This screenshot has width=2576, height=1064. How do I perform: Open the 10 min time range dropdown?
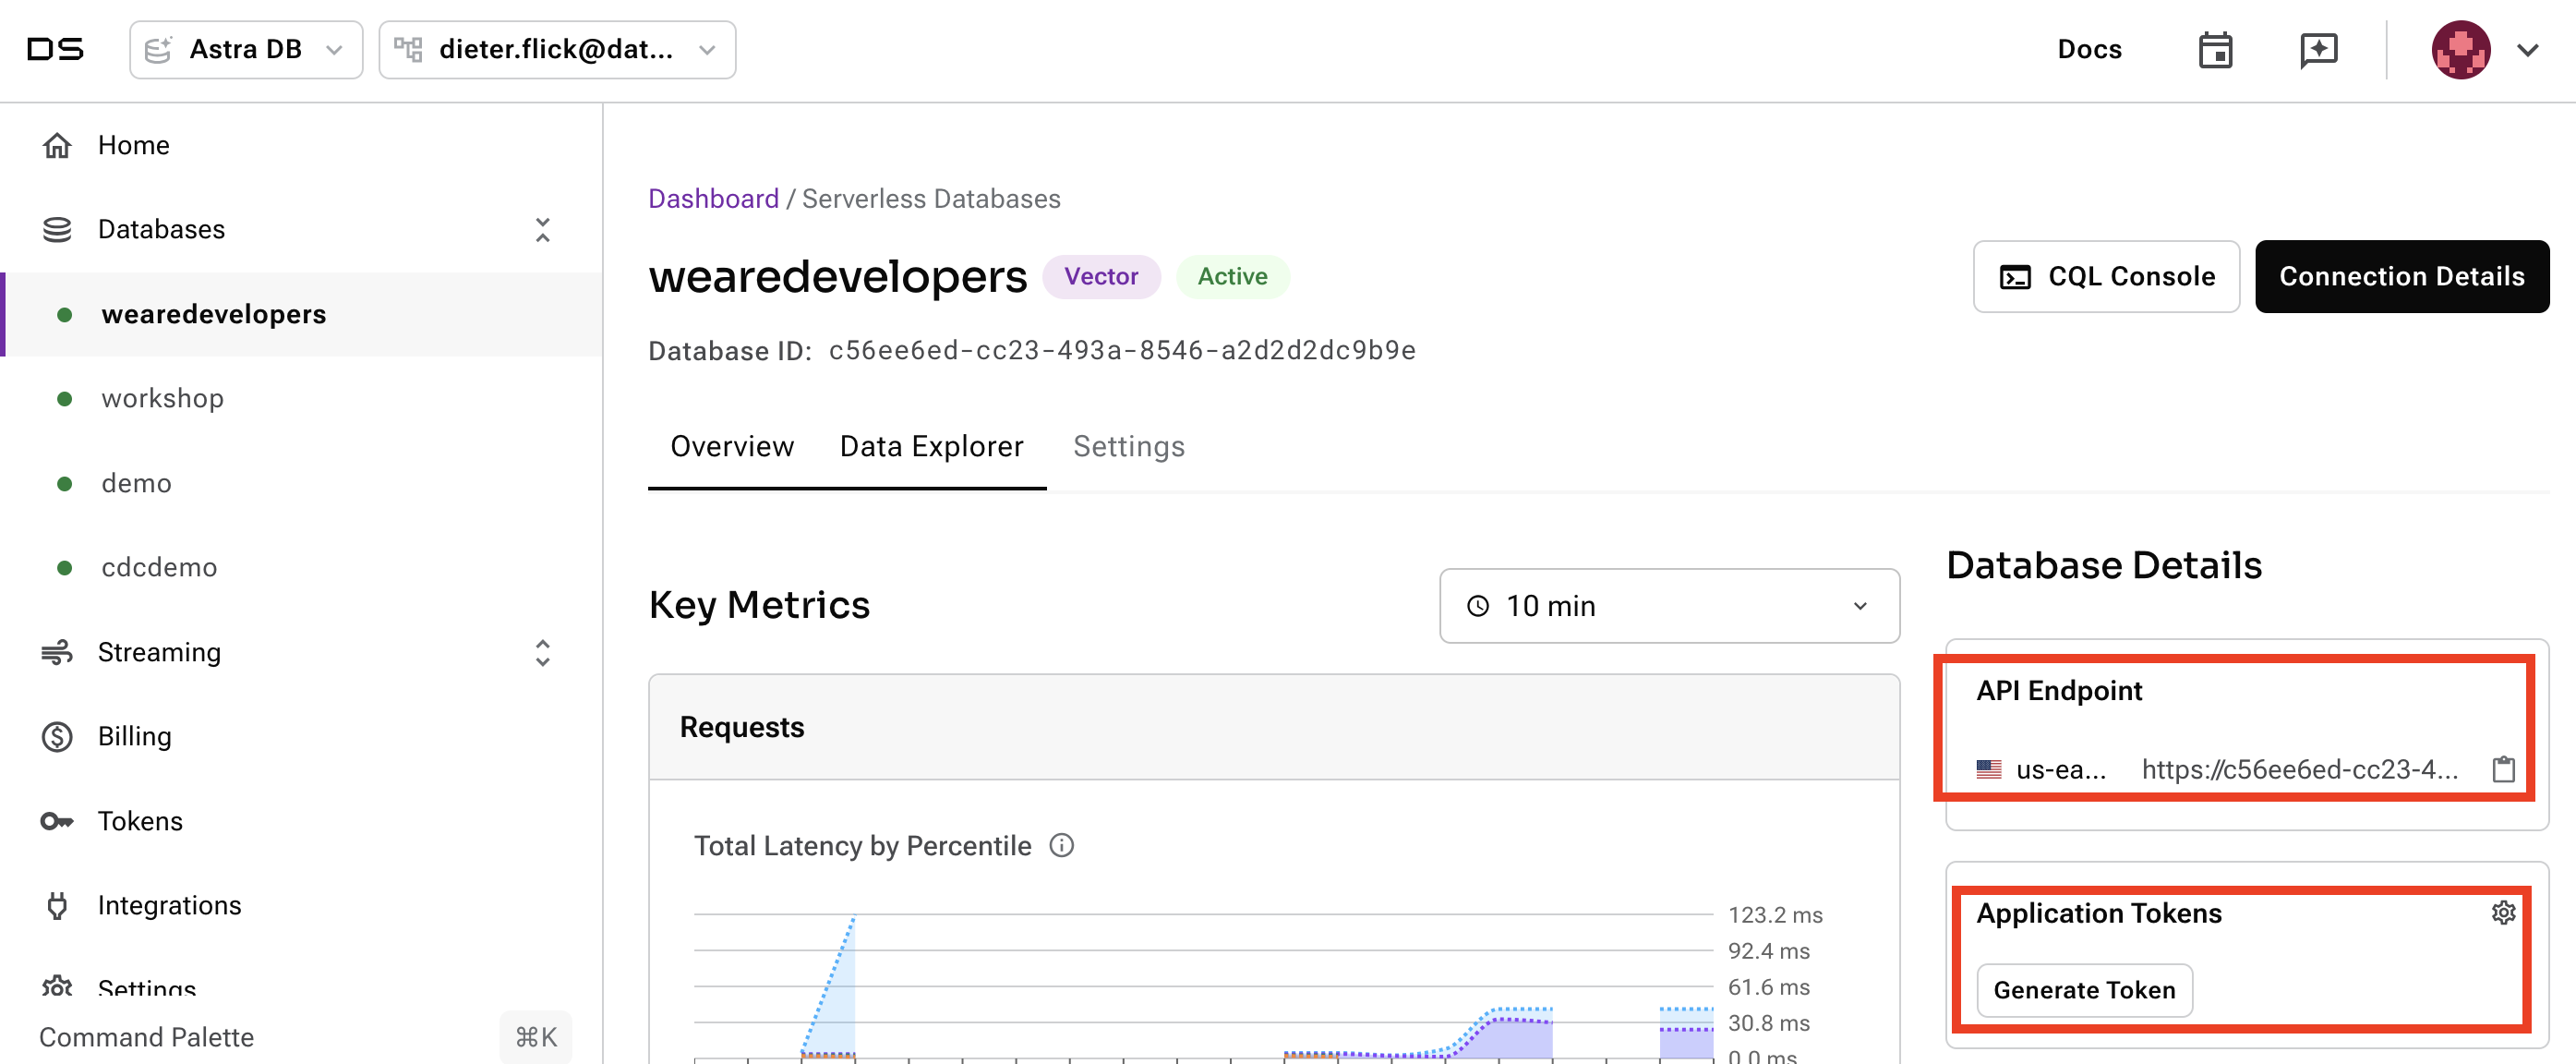point(1668,606)
